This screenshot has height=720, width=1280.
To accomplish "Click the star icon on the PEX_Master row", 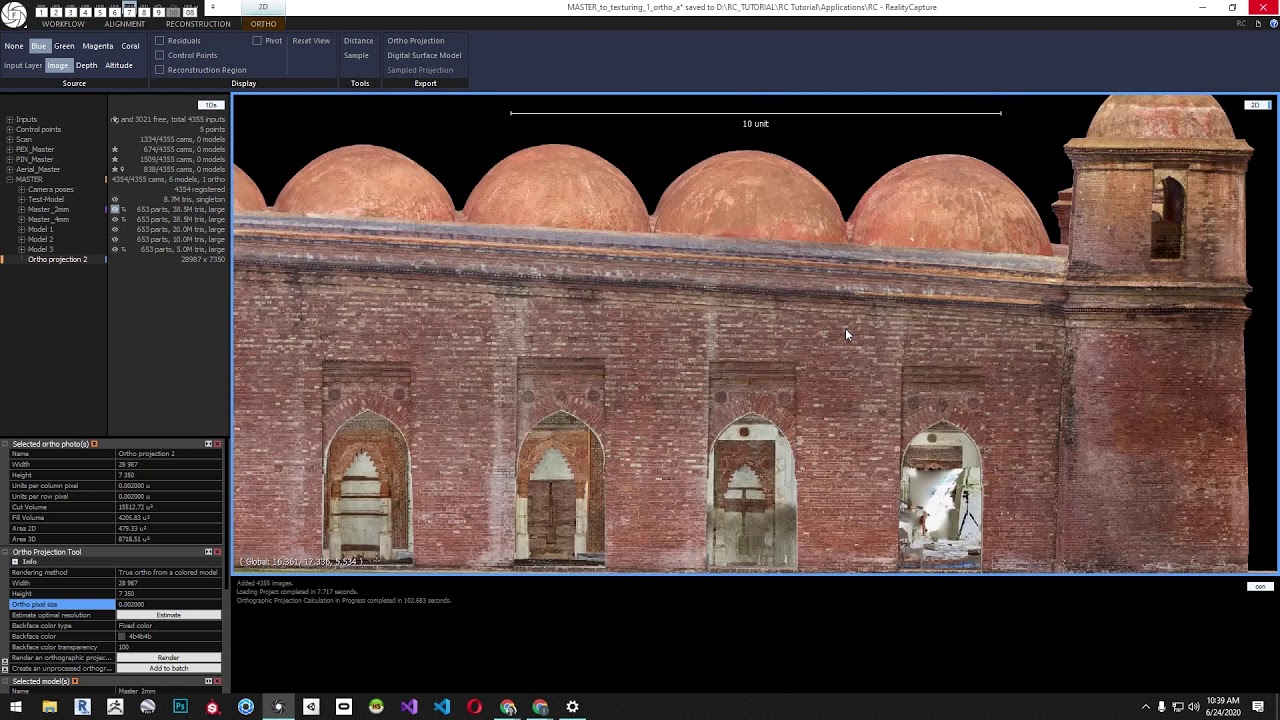I will (114, 149).
